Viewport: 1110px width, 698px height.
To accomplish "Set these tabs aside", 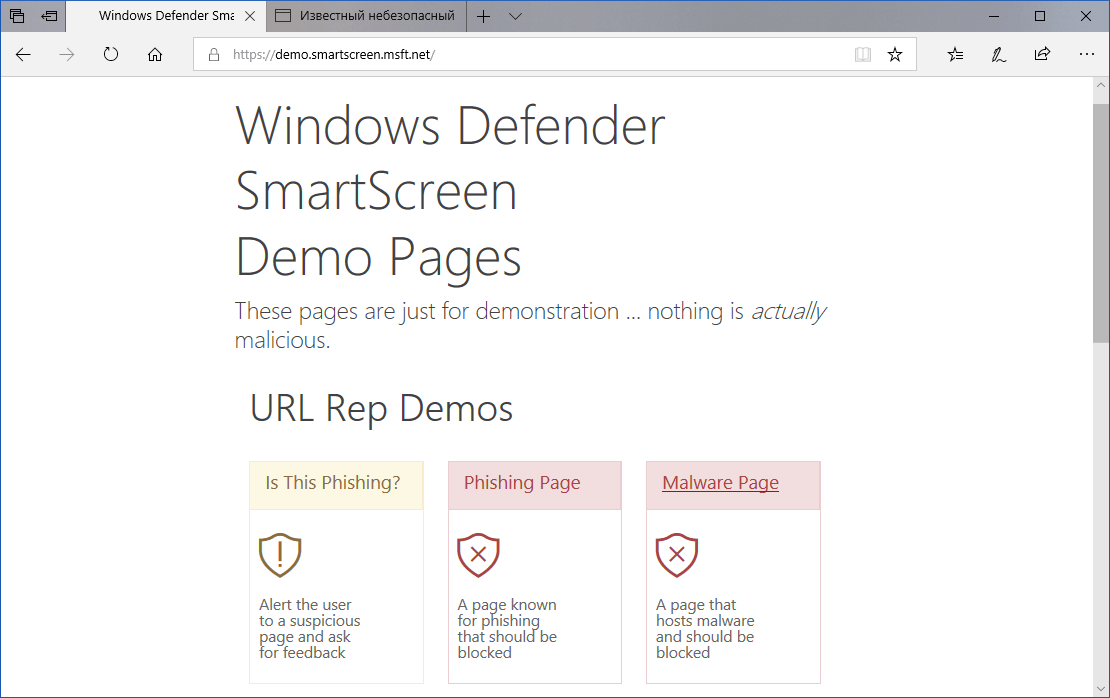I will (x=16, y=16).
